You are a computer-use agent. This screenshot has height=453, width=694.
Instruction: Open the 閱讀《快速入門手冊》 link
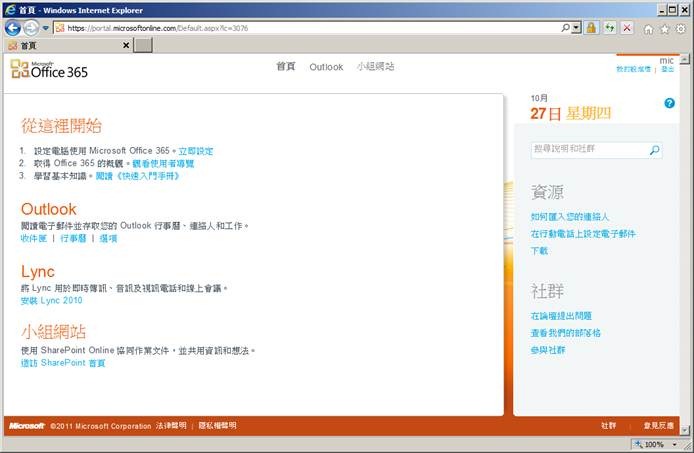point(138,176)
